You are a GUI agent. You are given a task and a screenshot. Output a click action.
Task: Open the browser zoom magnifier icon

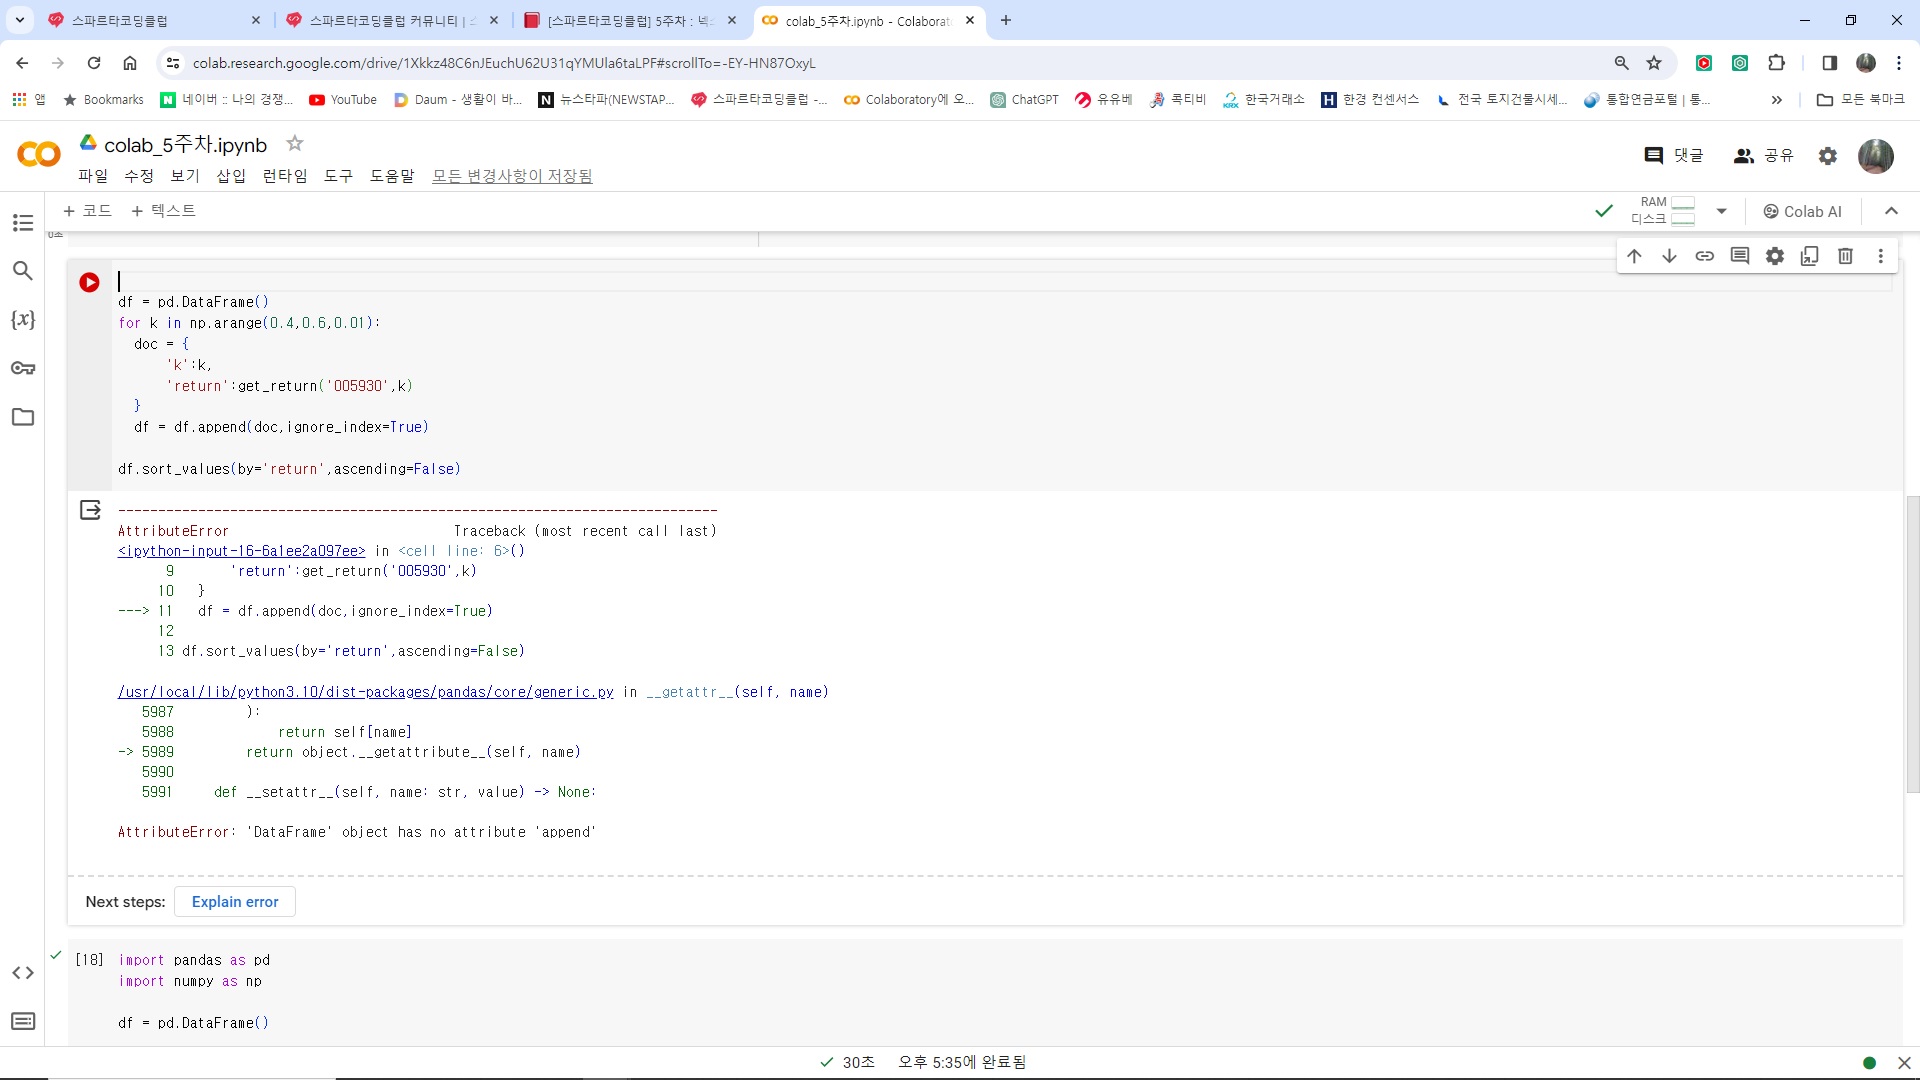click(1621, 63)
